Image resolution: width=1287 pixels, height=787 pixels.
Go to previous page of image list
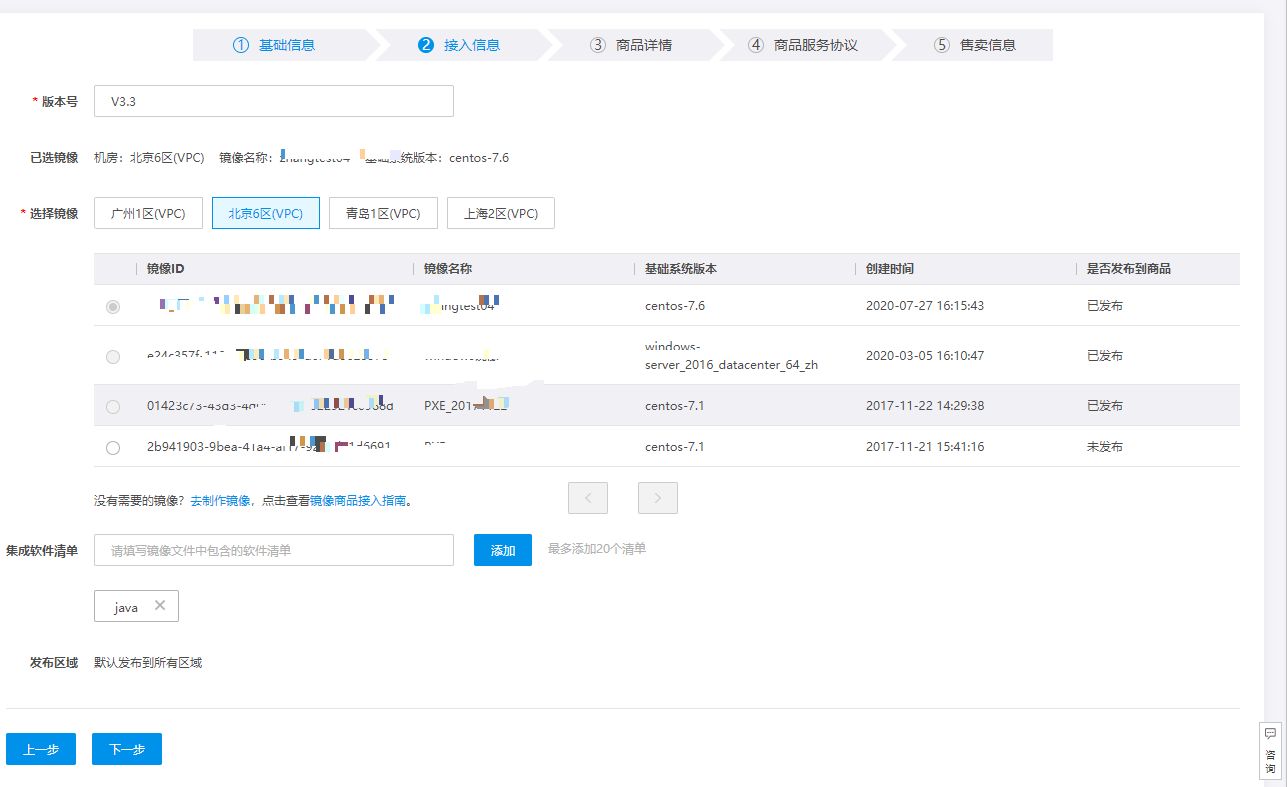[x=588, y=498]
